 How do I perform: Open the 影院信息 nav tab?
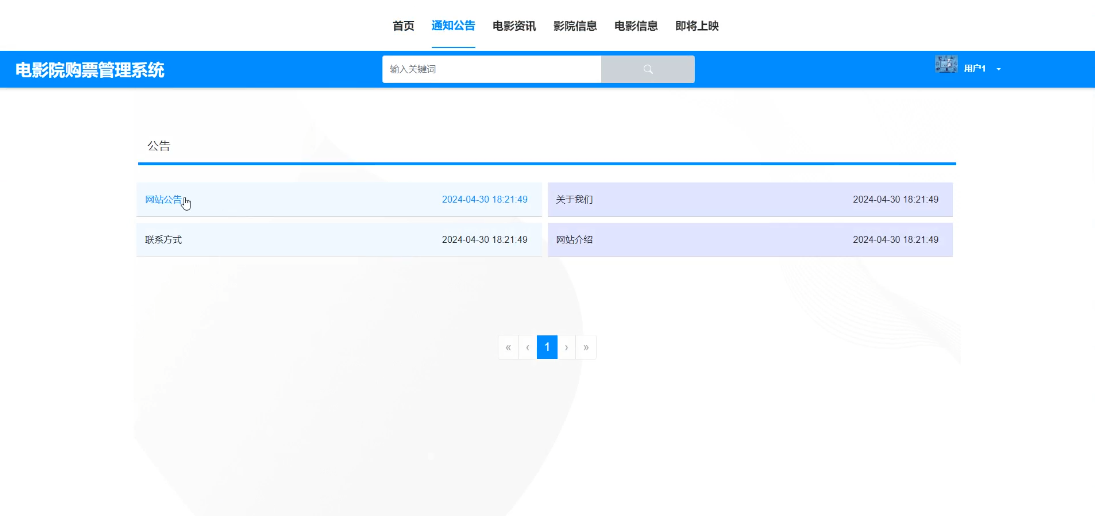tap(575, 26)
